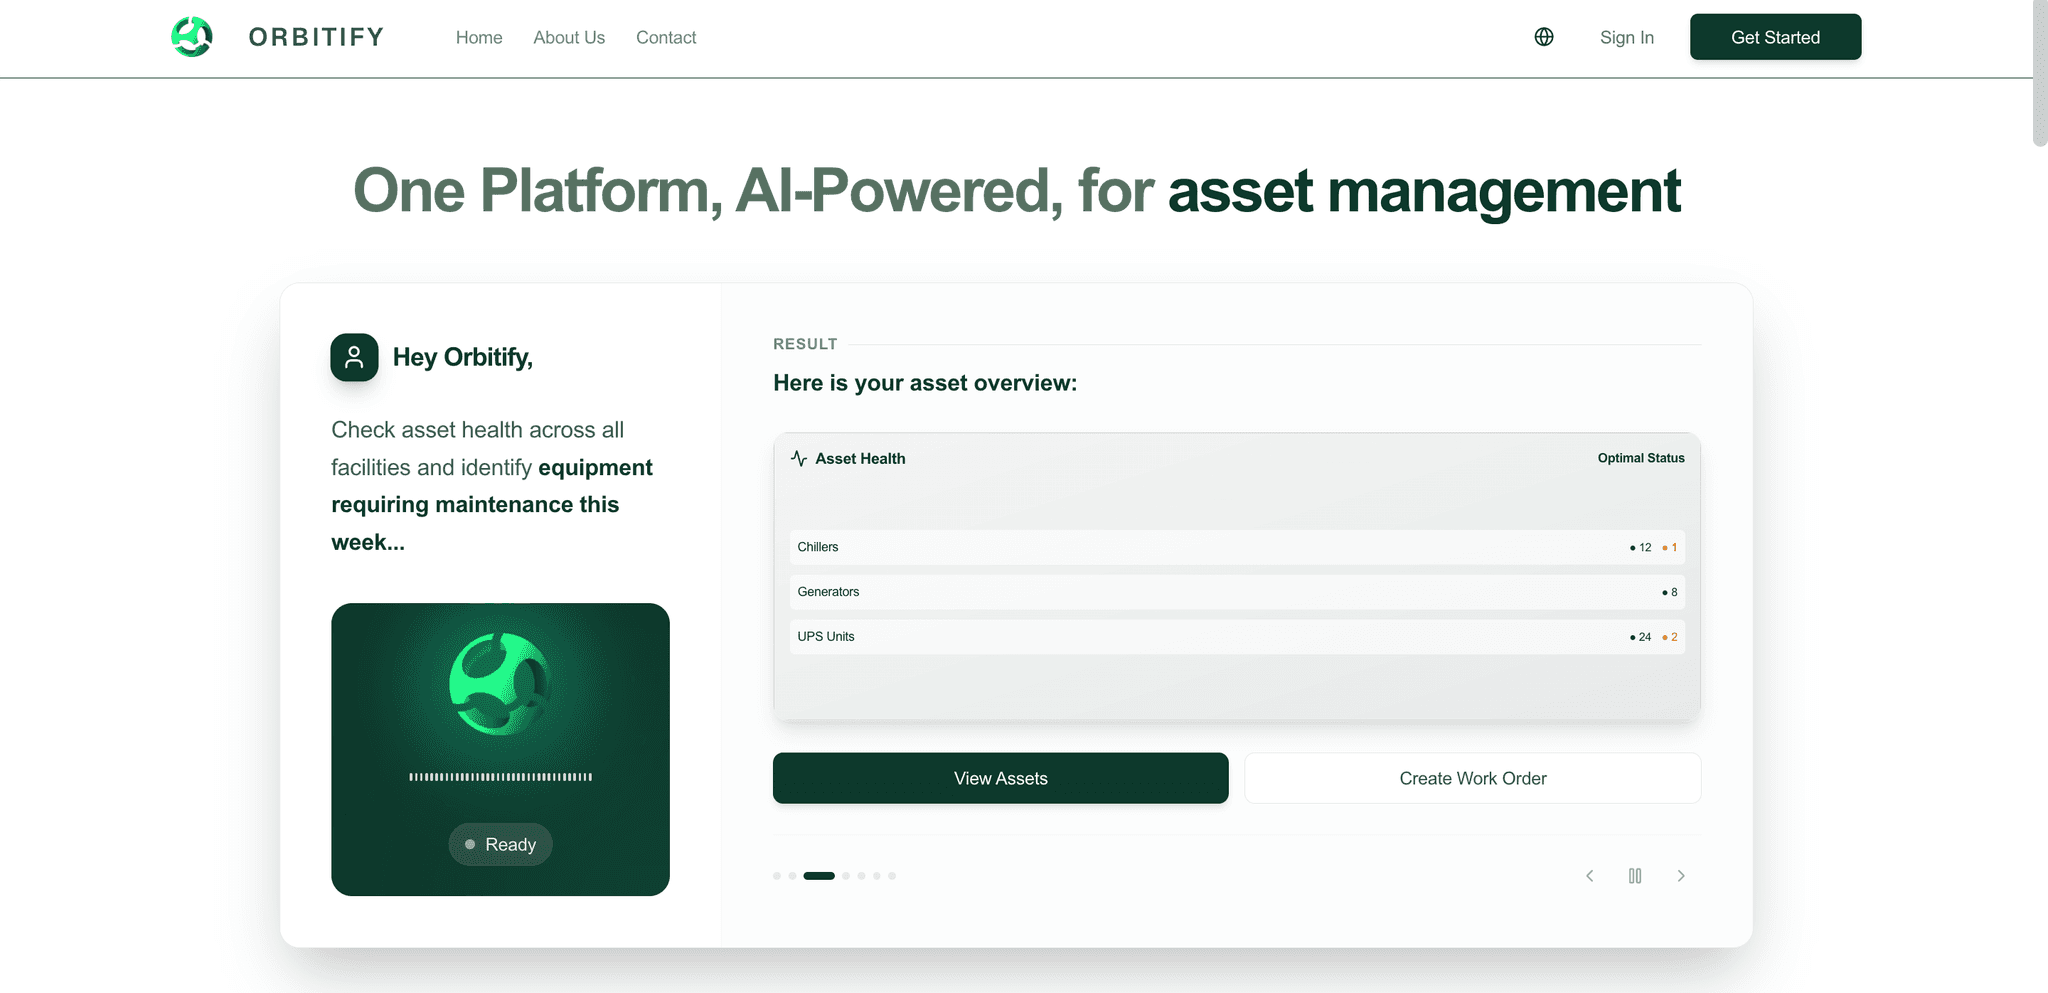Click the View Assets button
This screenshot has width=2048, height=993.
pyautogui.click(x=1000, y=778)
